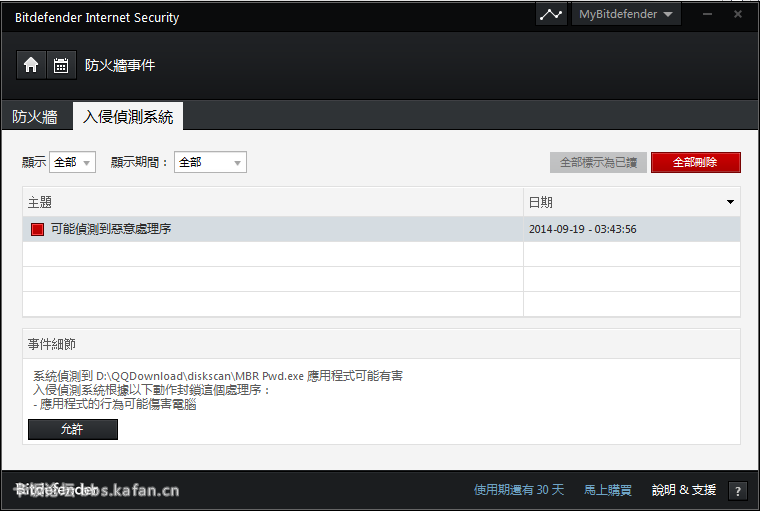
Task: Click the red alert icon in the event row
Action: [37, 229]
